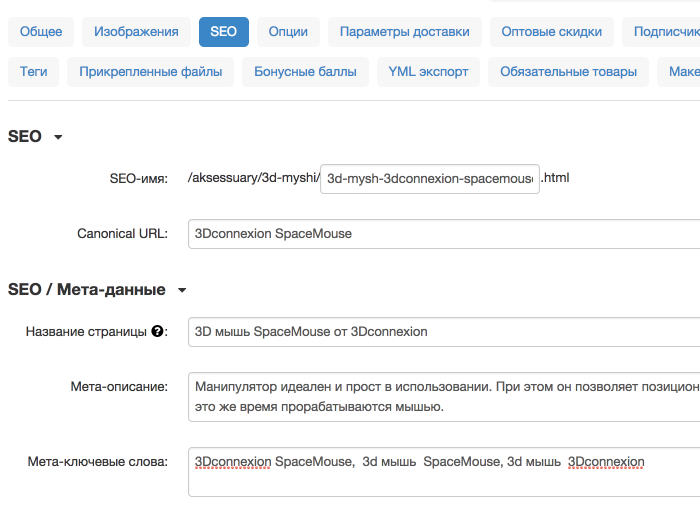Open the Опции tab

point(288,32)
